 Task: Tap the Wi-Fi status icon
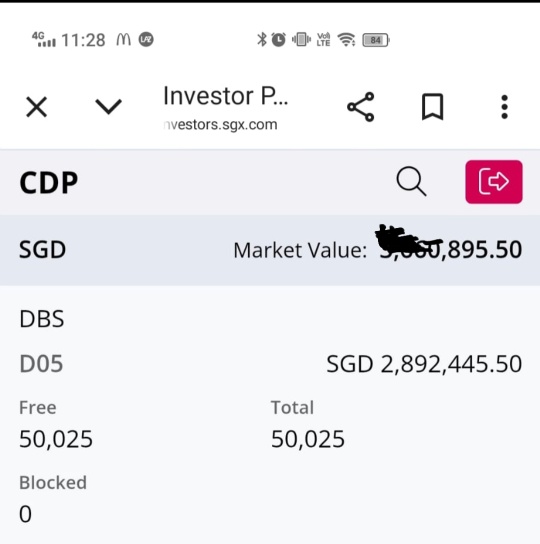[346, 40]
